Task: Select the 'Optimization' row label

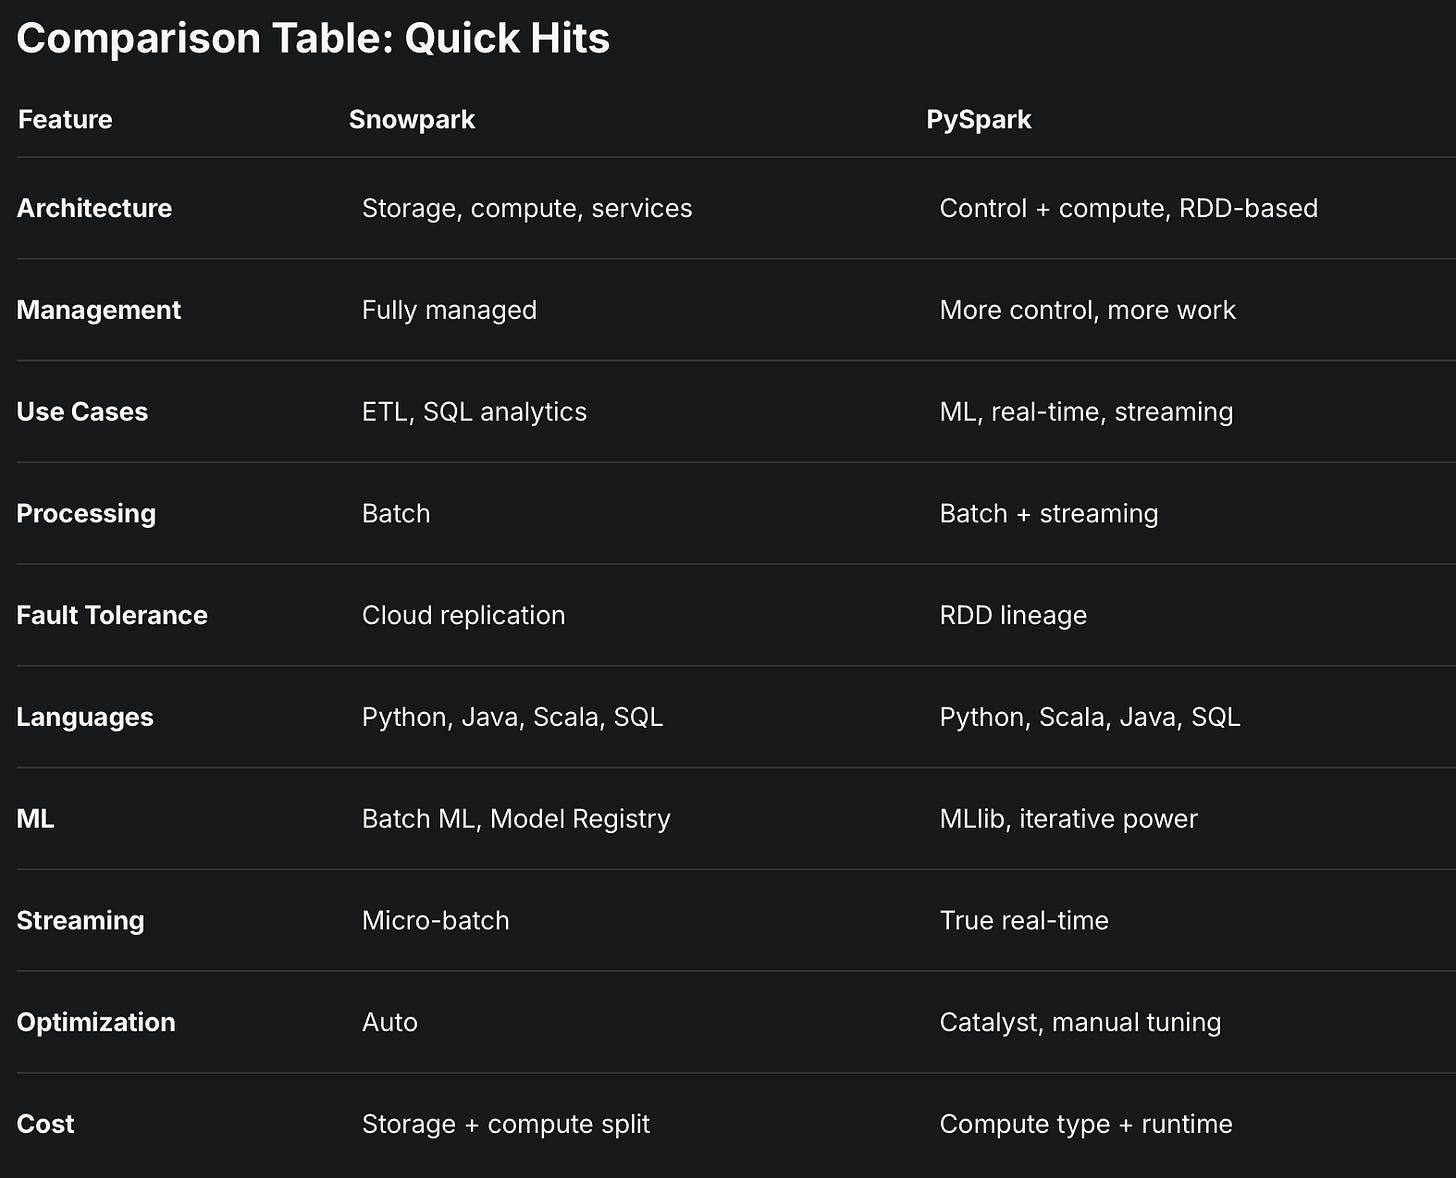Action: click(x=96, y=1022)
